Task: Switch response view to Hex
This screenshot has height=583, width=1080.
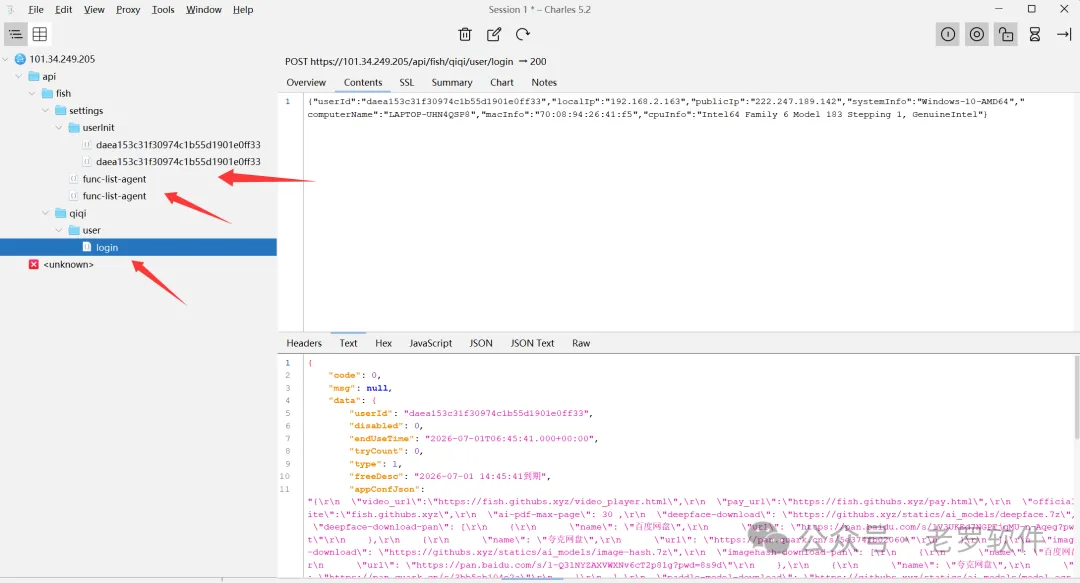Action: pos(384,343)
